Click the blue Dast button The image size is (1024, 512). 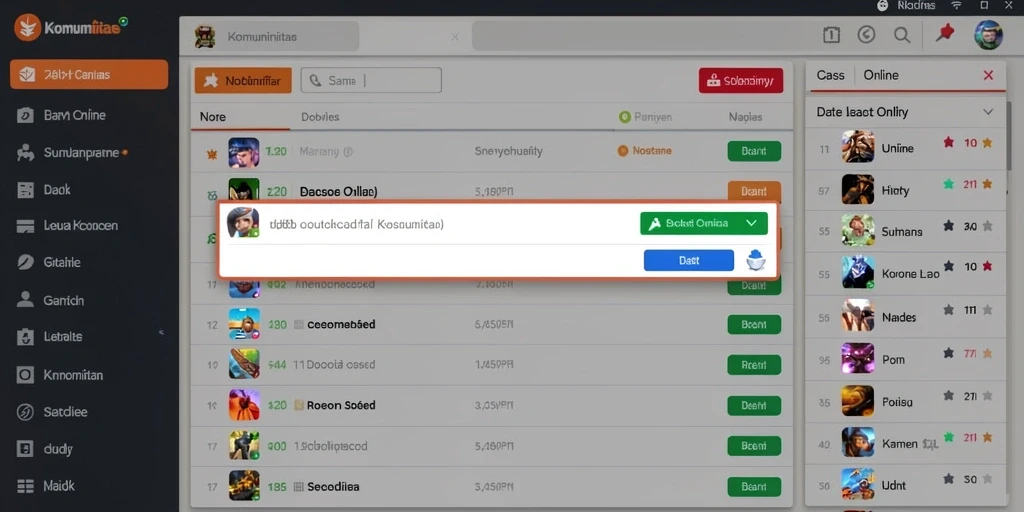[689, 260]
